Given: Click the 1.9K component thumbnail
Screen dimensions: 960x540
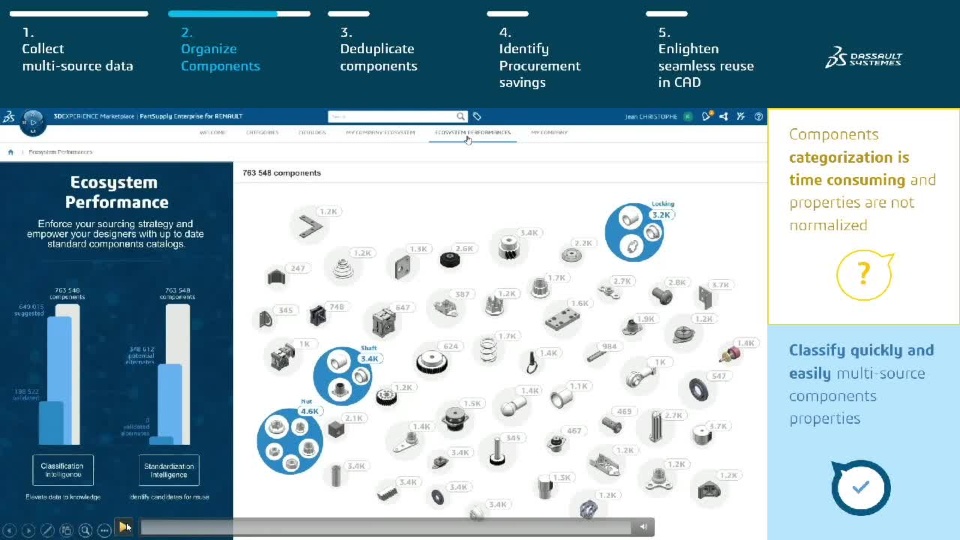Looking at the screenshot, I should pyautogui.click(x=631, y=327).
